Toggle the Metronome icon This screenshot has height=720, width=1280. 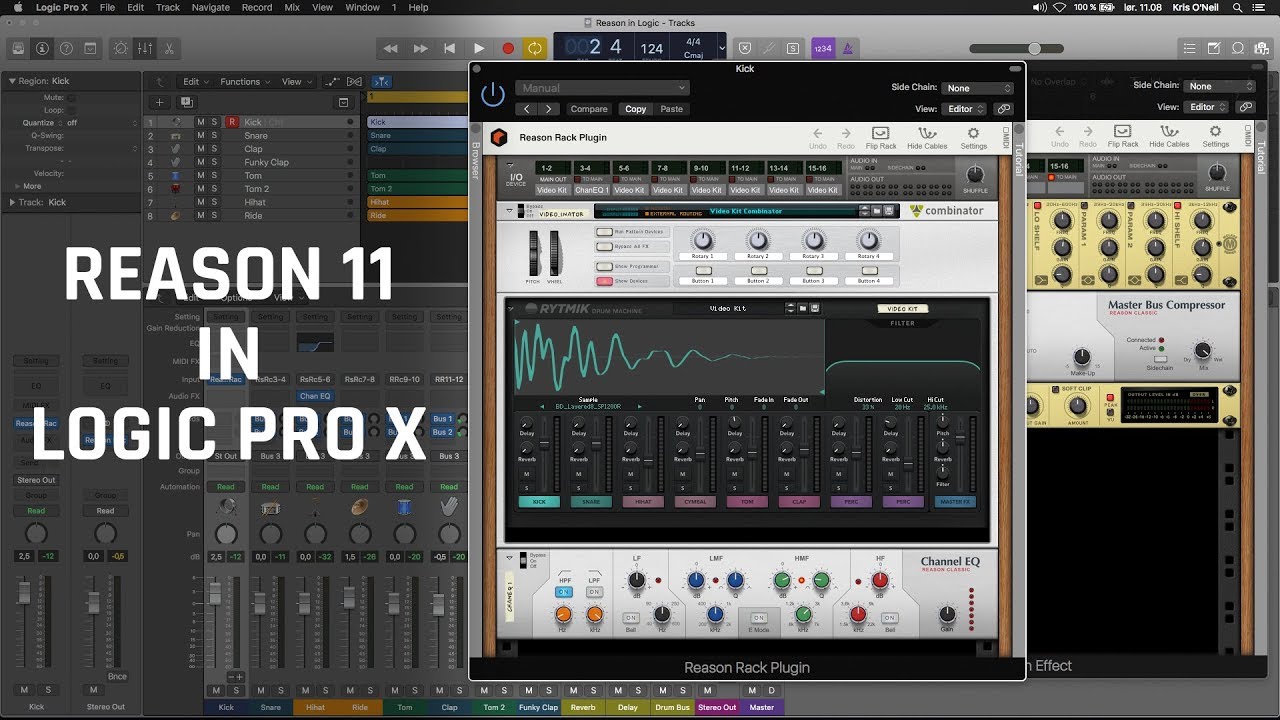pyautogui.click(x=847, y=48)
